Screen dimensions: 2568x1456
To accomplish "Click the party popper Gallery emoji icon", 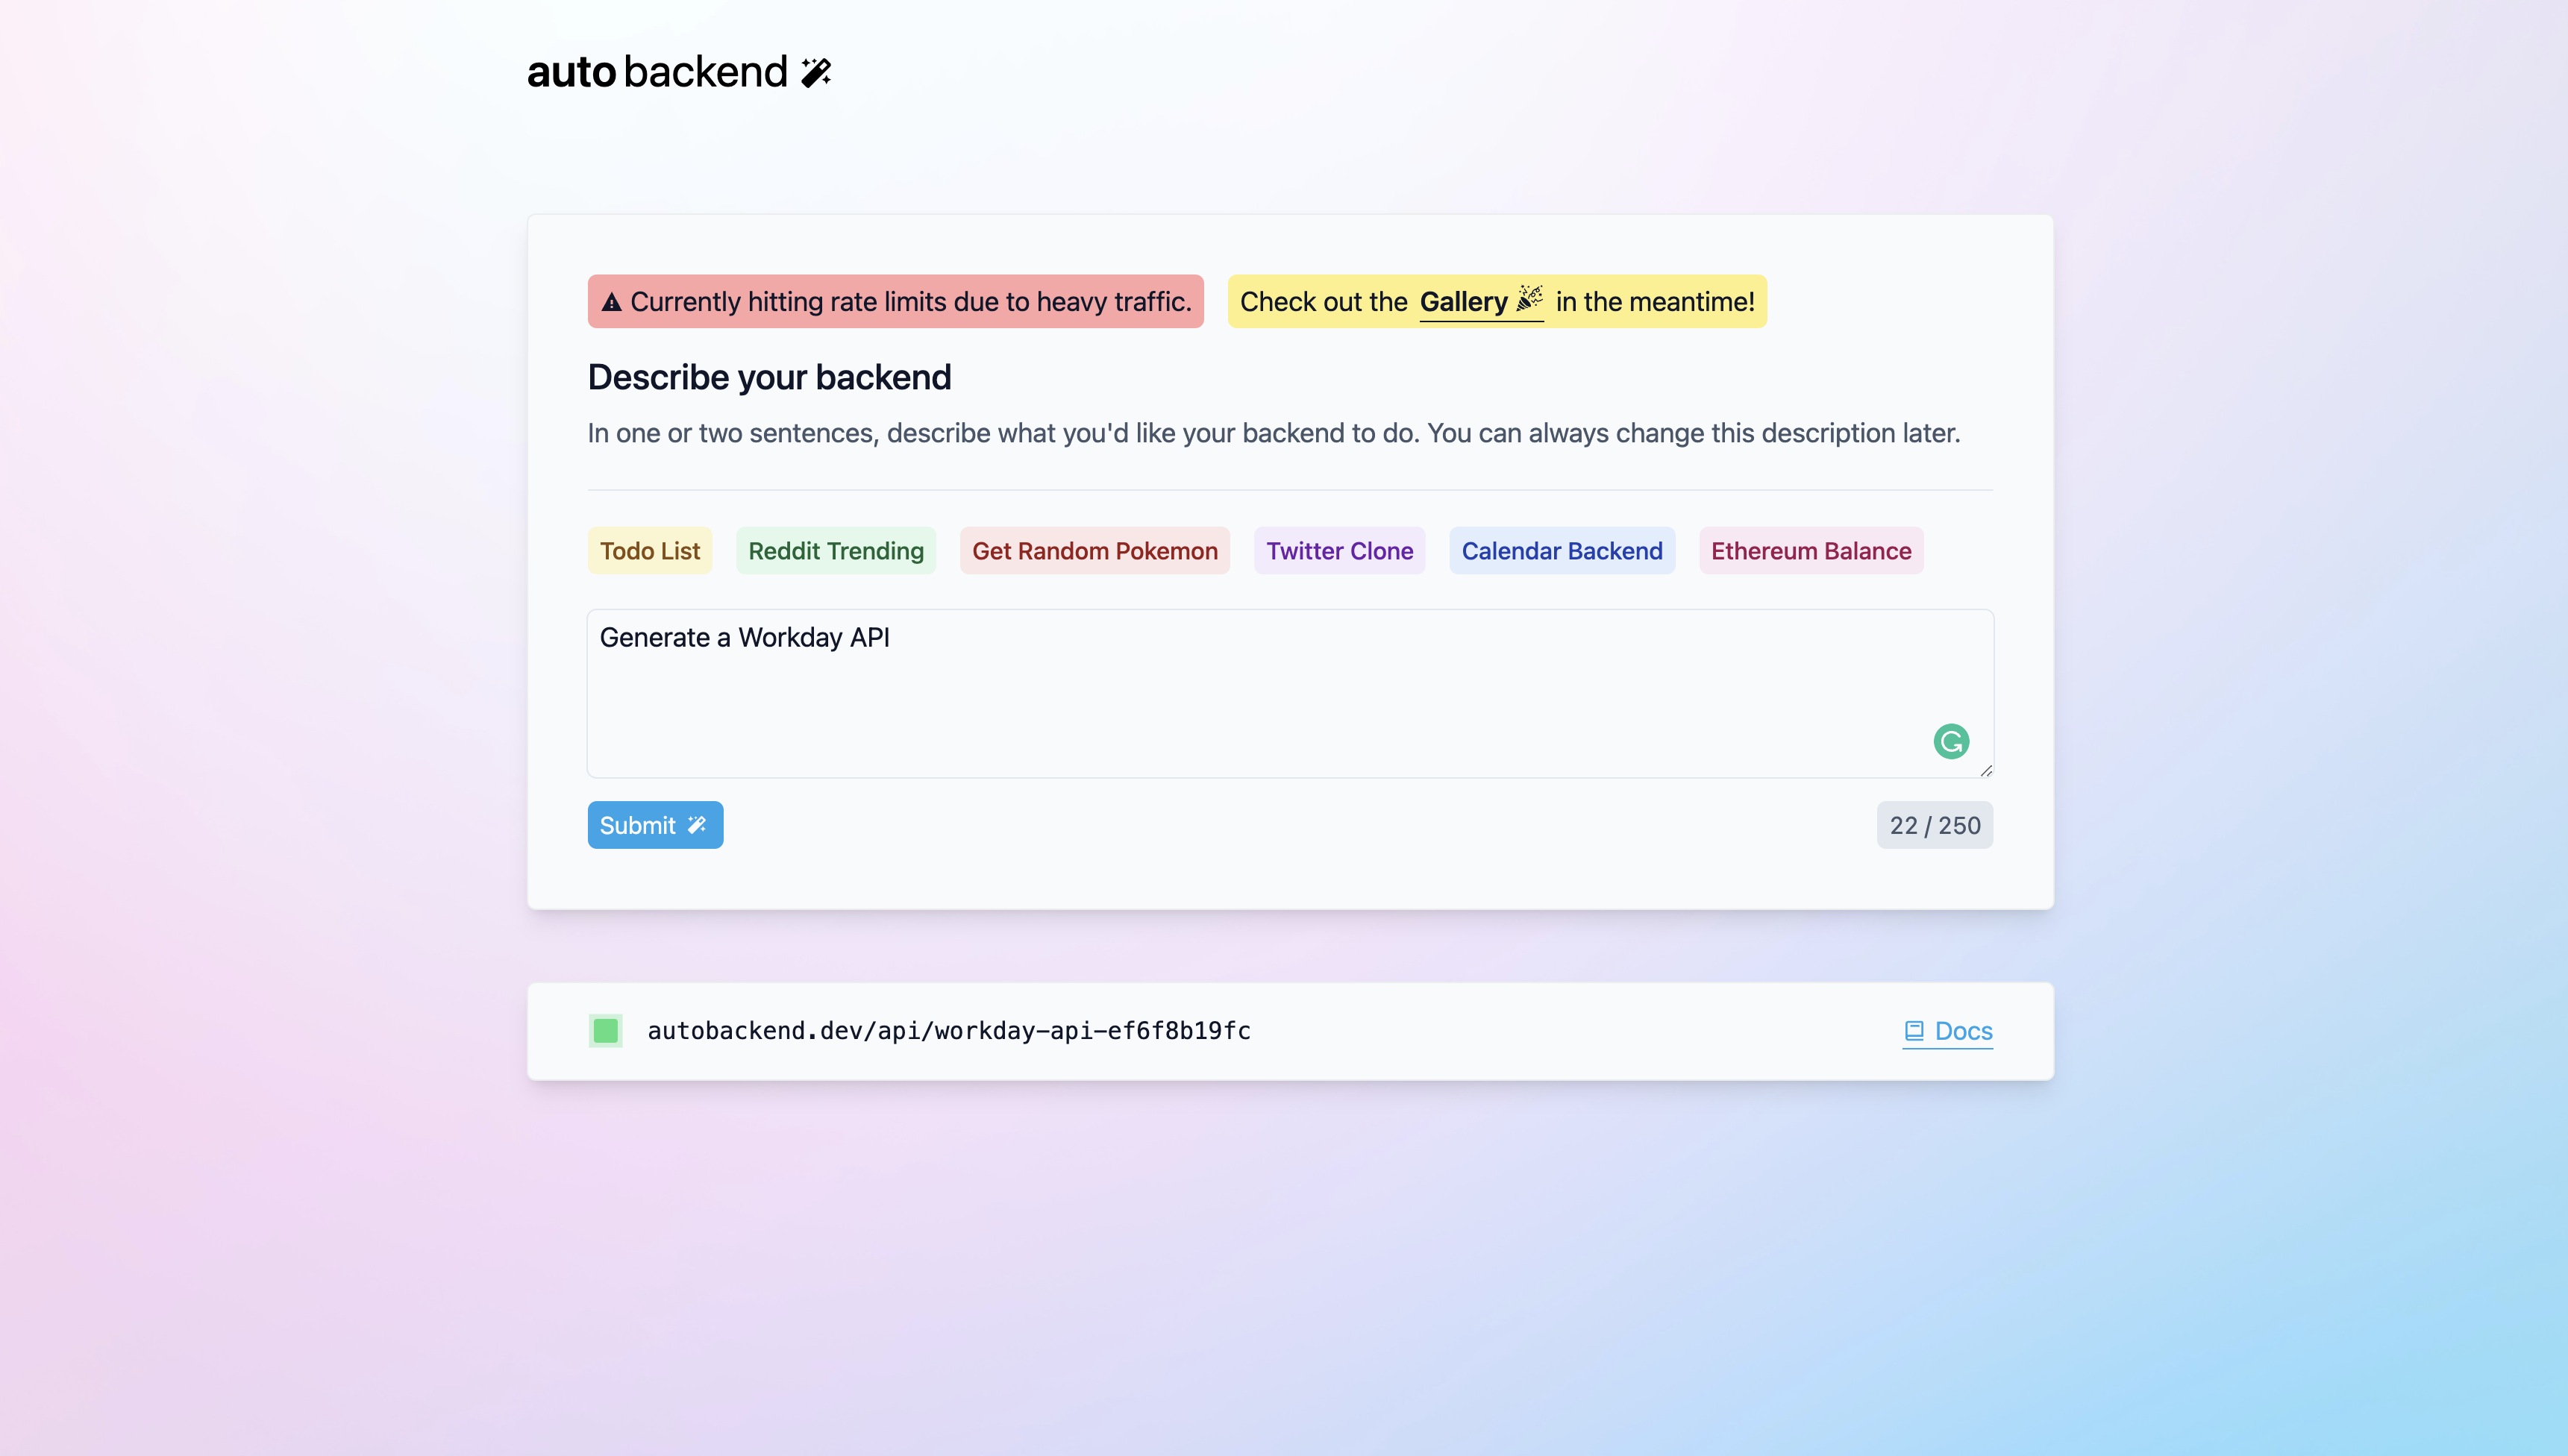I will coord(1526,300).
